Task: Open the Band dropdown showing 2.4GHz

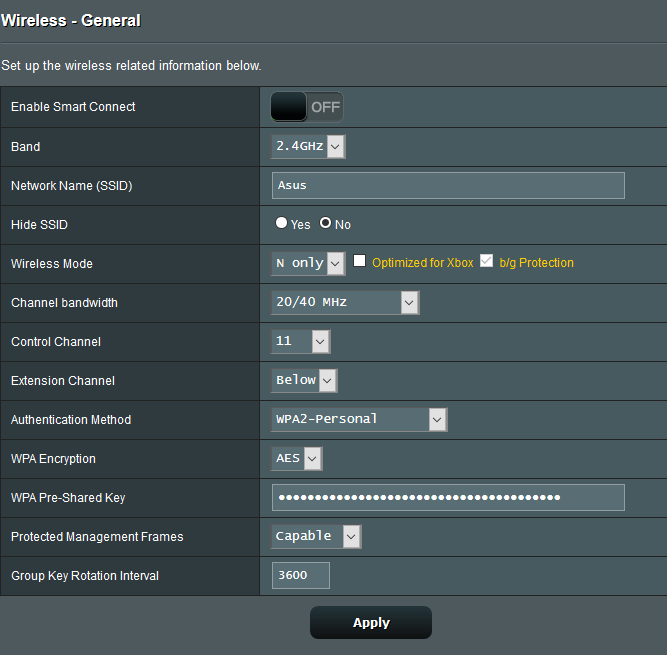Action: [x=308, y=146]
